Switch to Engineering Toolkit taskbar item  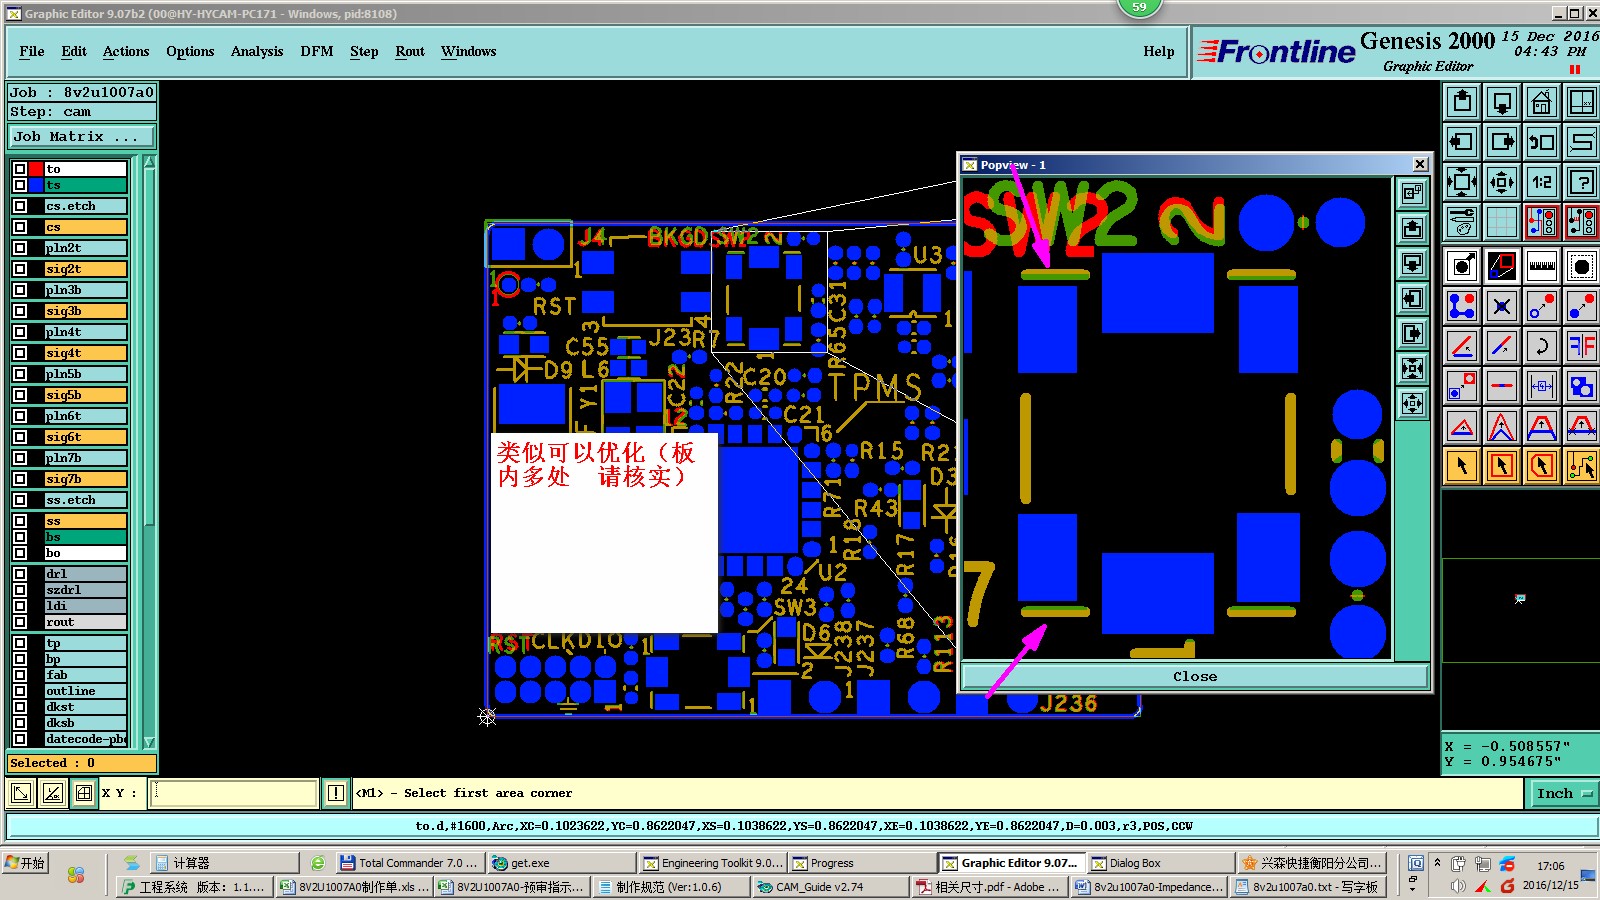pos(712,863)
